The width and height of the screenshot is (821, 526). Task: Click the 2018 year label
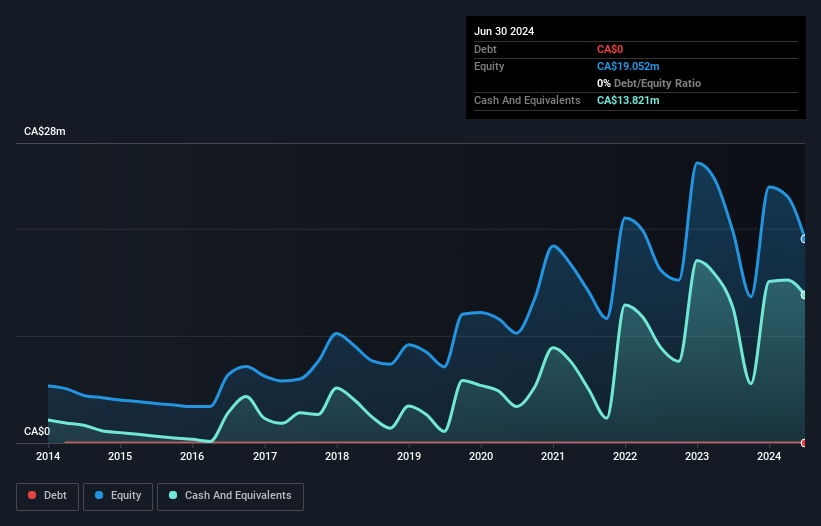point(337,457)
